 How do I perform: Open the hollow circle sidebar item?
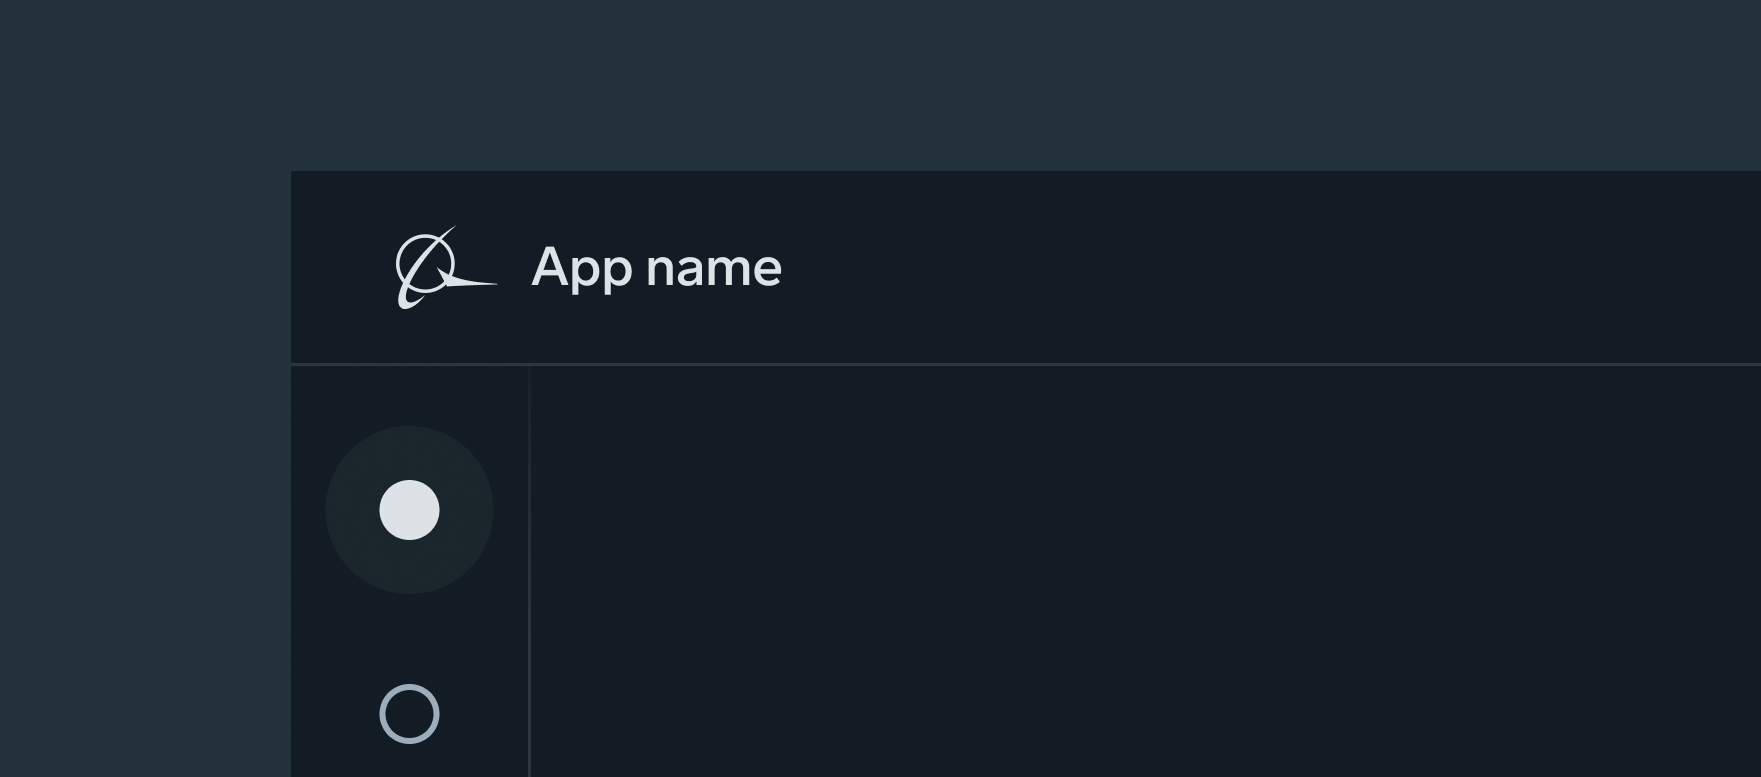tap(409, 714)
